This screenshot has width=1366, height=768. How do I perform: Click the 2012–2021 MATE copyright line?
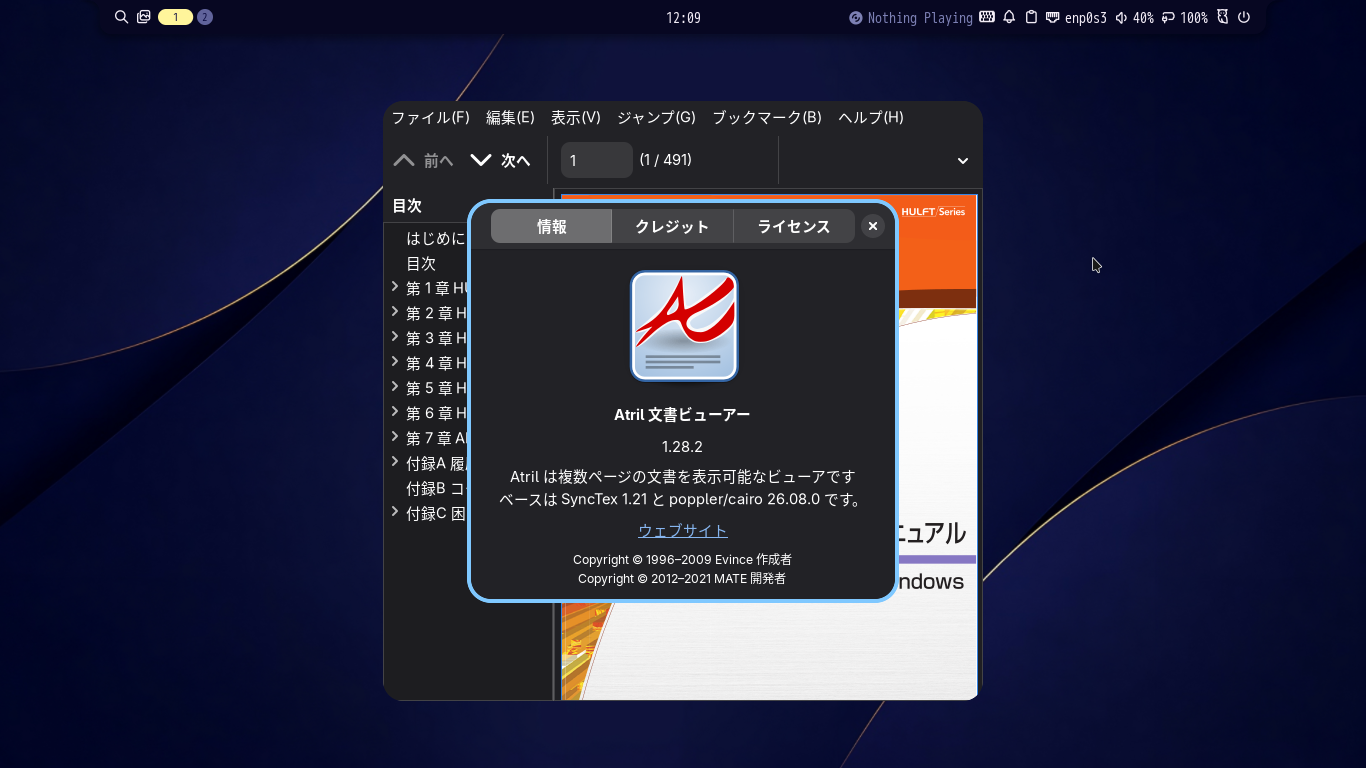pyautogui.click(x=682, y=578)
